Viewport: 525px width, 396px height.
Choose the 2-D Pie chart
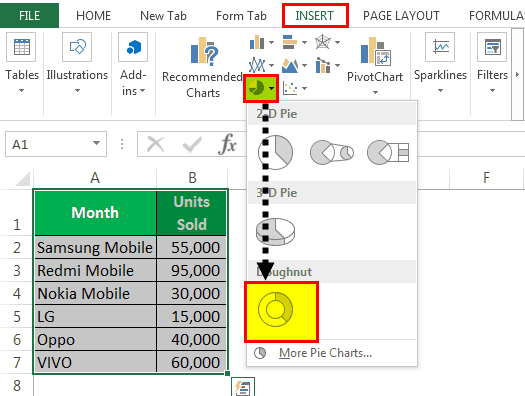pos(276,152)
